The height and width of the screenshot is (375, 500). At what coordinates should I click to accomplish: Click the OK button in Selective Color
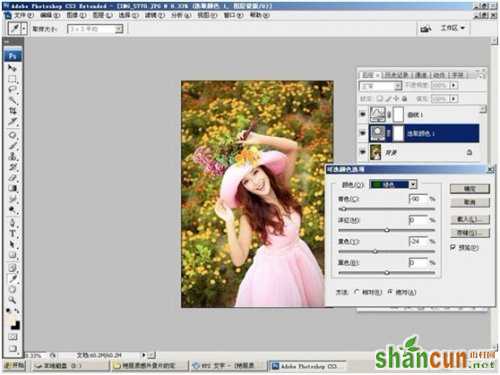click(470, 189)
